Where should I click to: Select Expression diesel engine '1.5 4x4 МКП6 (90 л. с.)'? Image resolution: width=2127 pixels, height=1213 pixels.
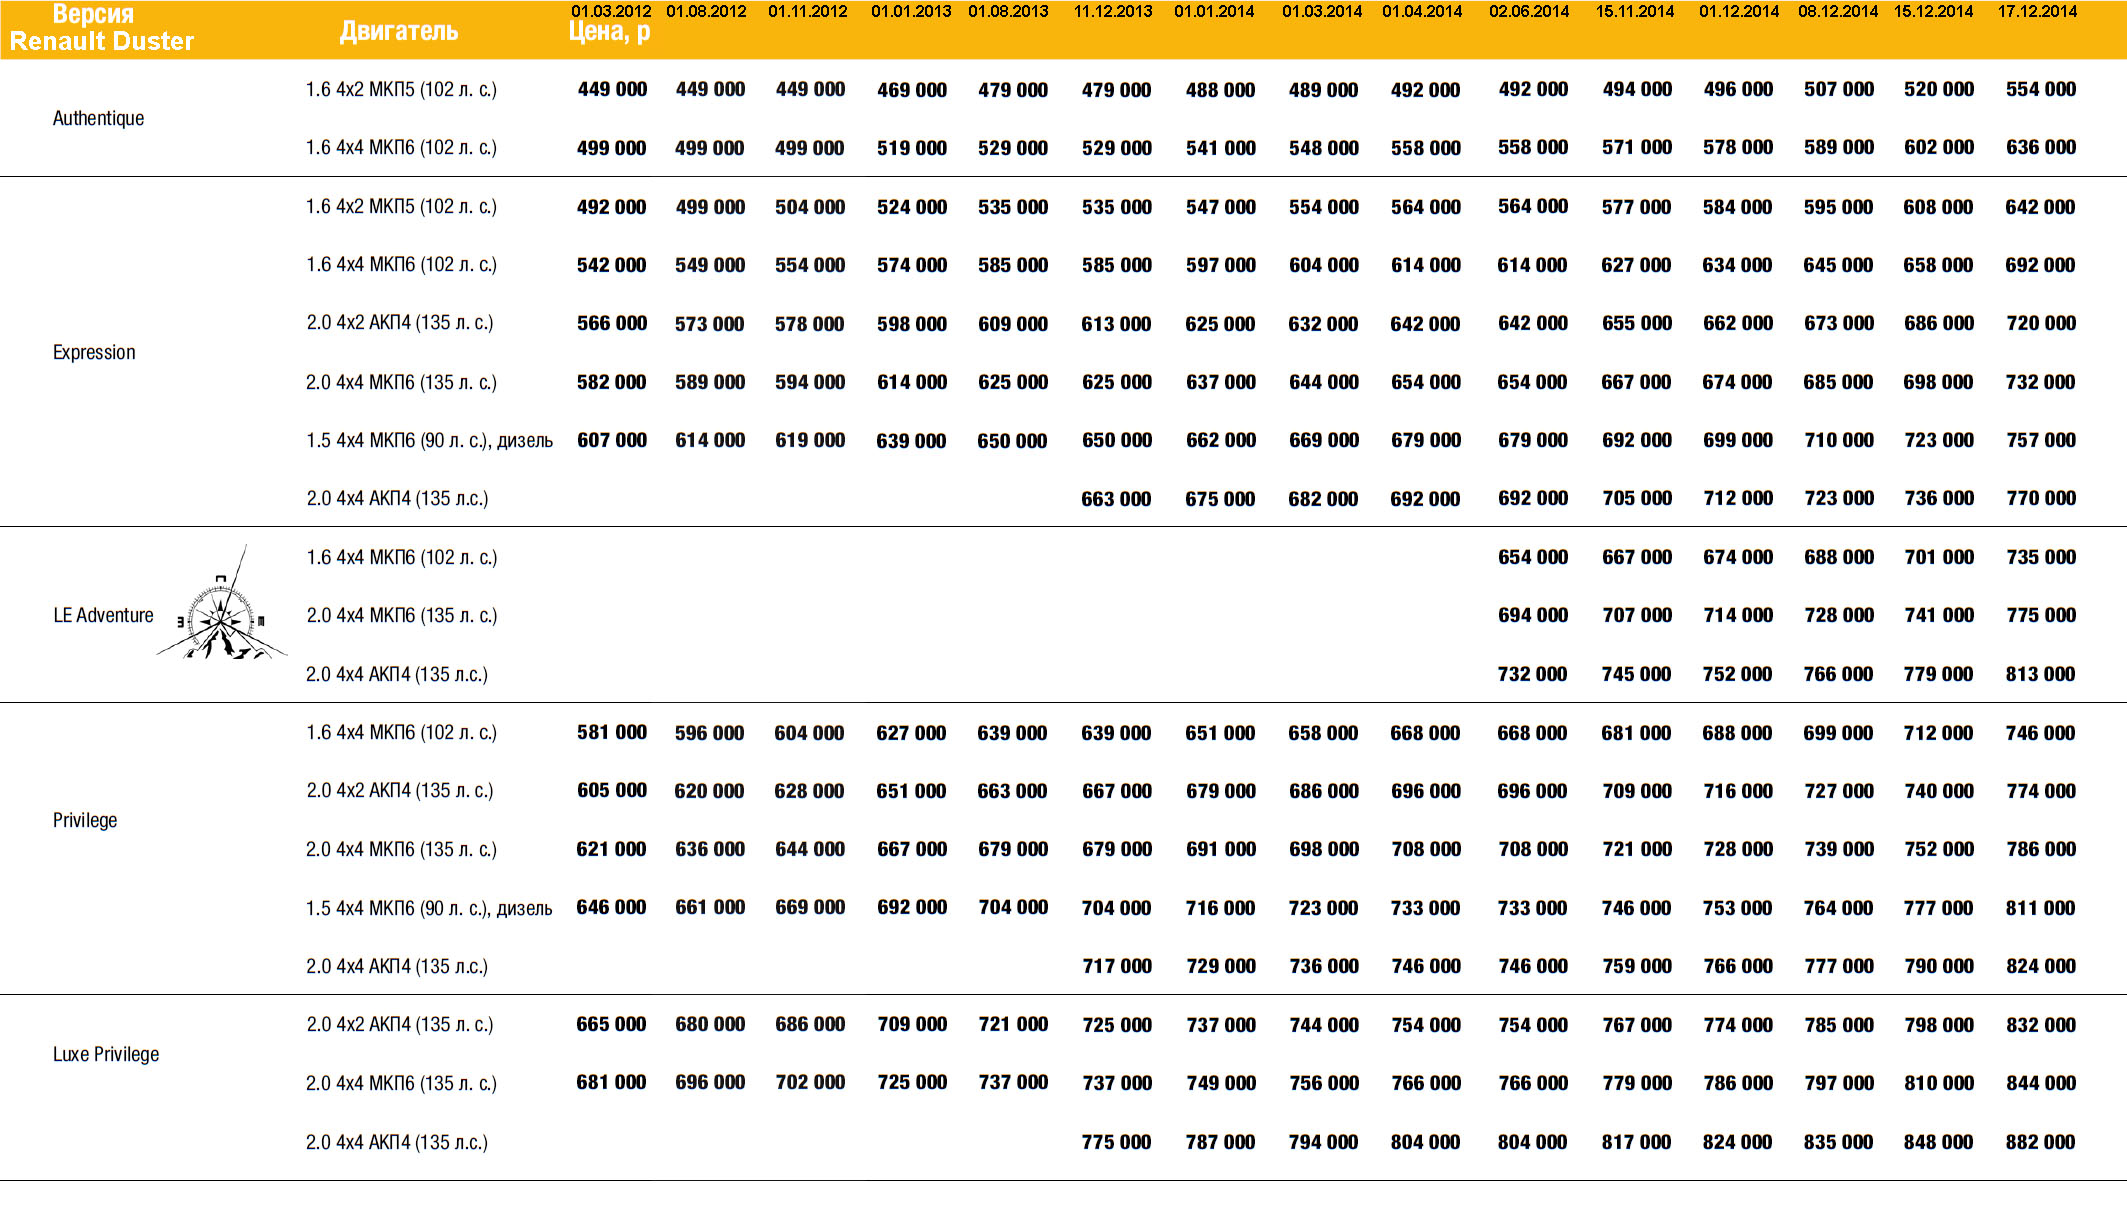point(429,440)
